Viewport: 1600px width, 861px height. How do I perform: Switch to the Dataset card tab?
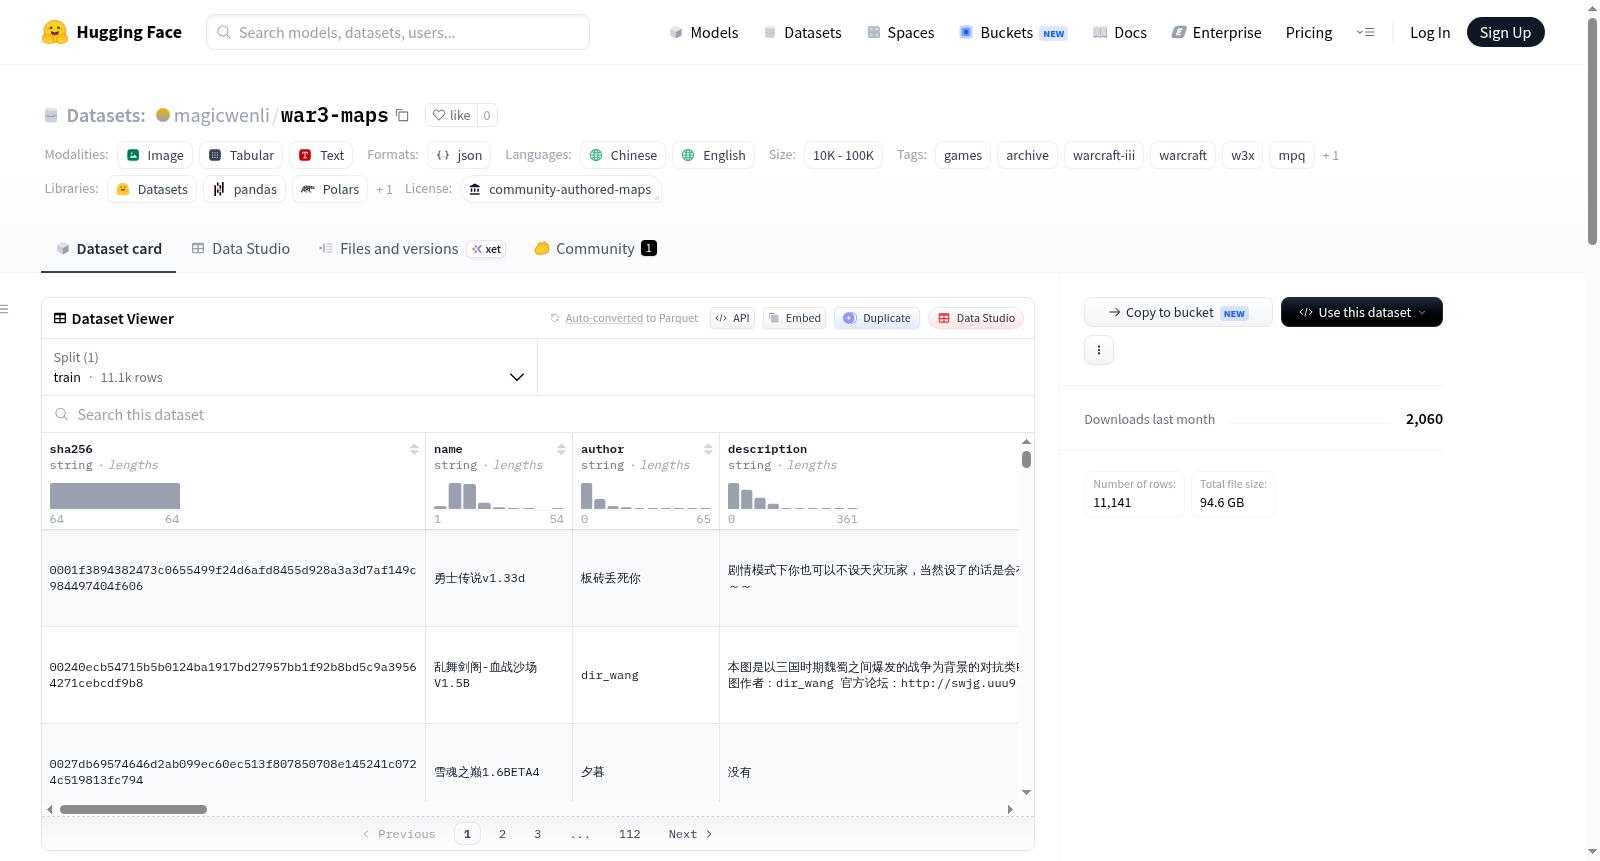[x=108, y=249]
